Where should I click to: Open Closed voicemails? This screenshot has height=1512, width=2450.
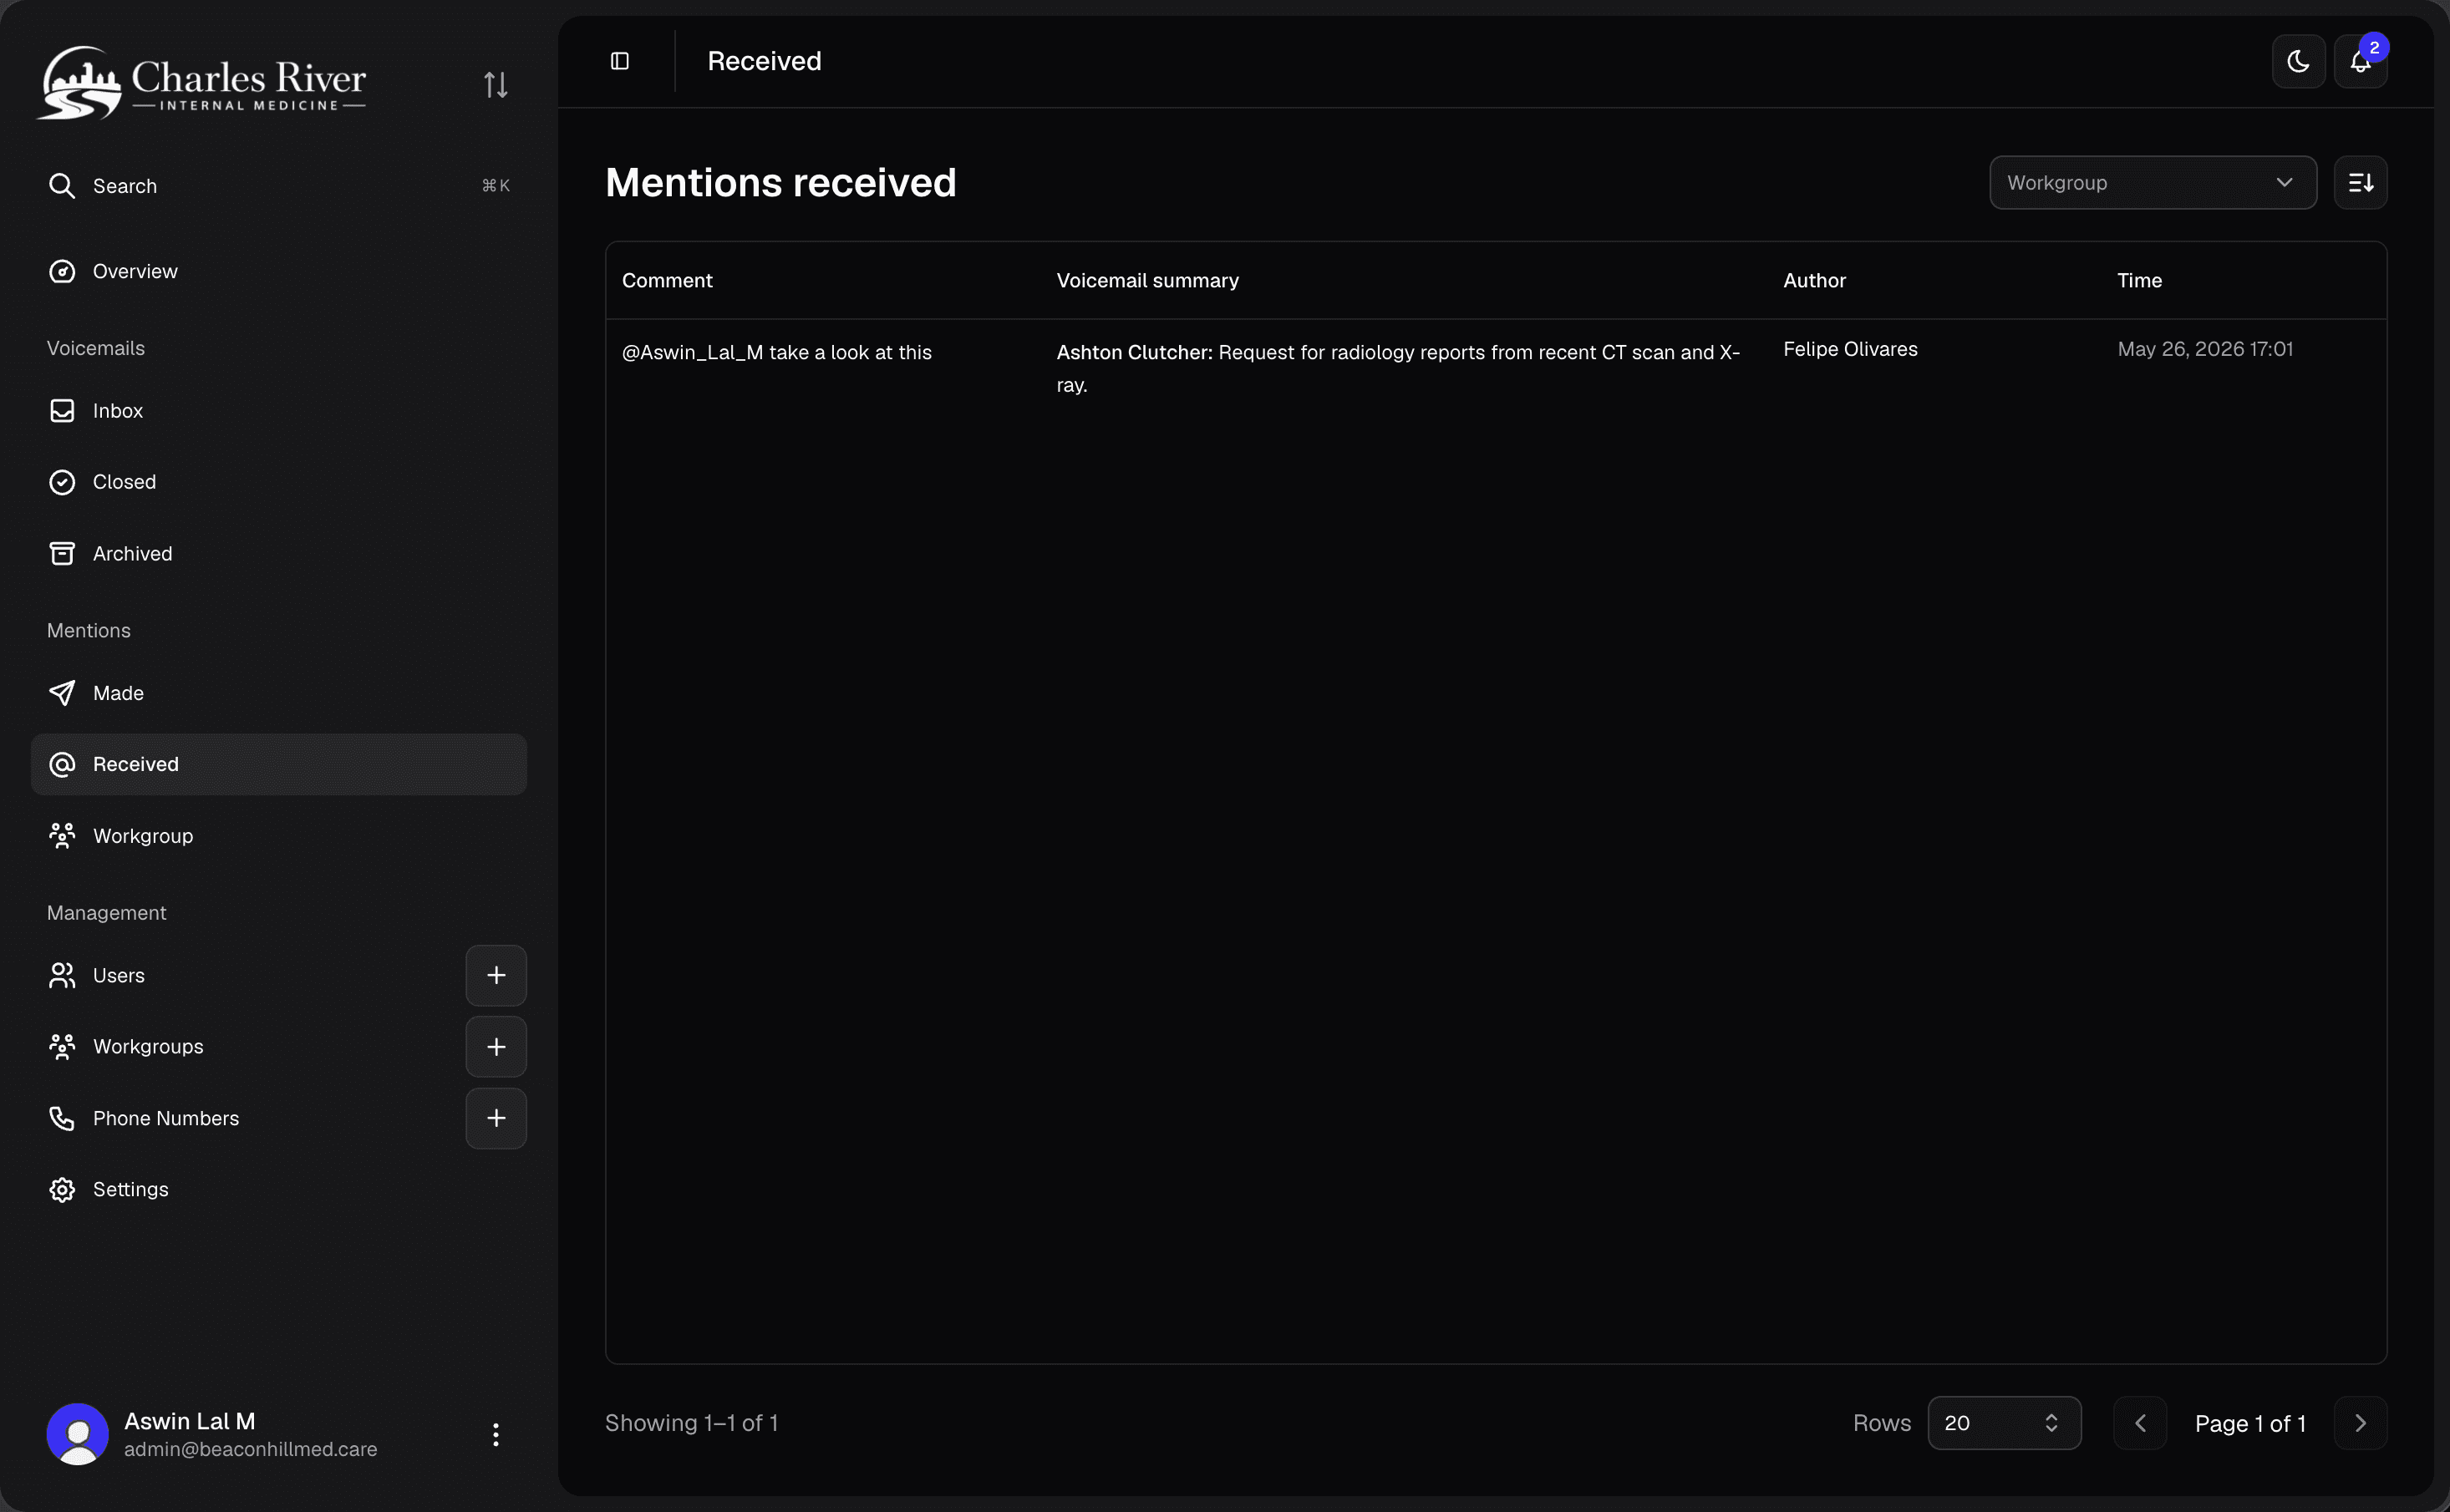[x=279, y=482]
